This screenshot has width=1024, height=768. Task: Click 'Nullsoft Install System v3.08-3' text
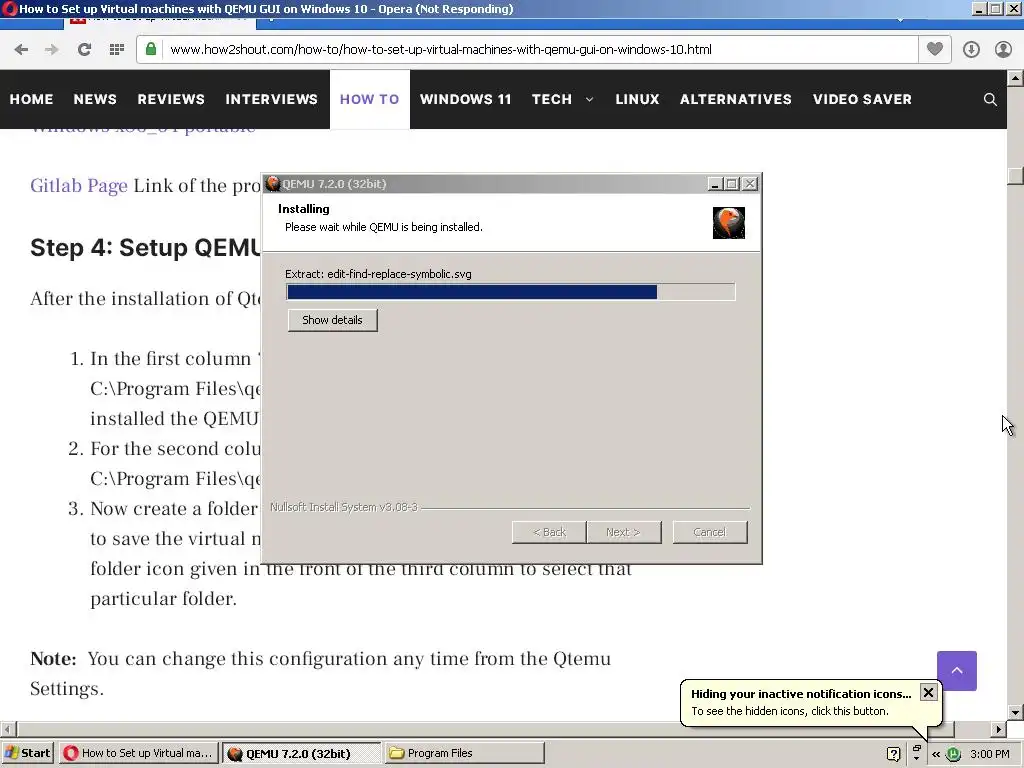point(344,507)
